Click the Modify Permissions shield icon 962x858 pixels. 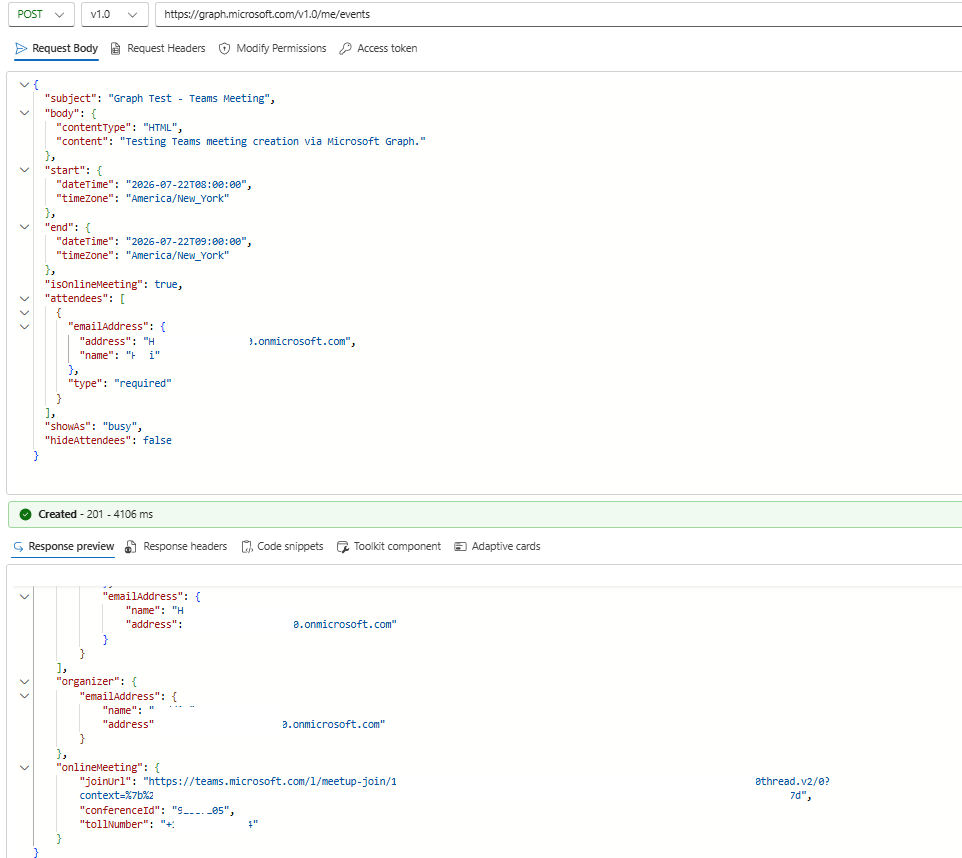coord(225,48)
